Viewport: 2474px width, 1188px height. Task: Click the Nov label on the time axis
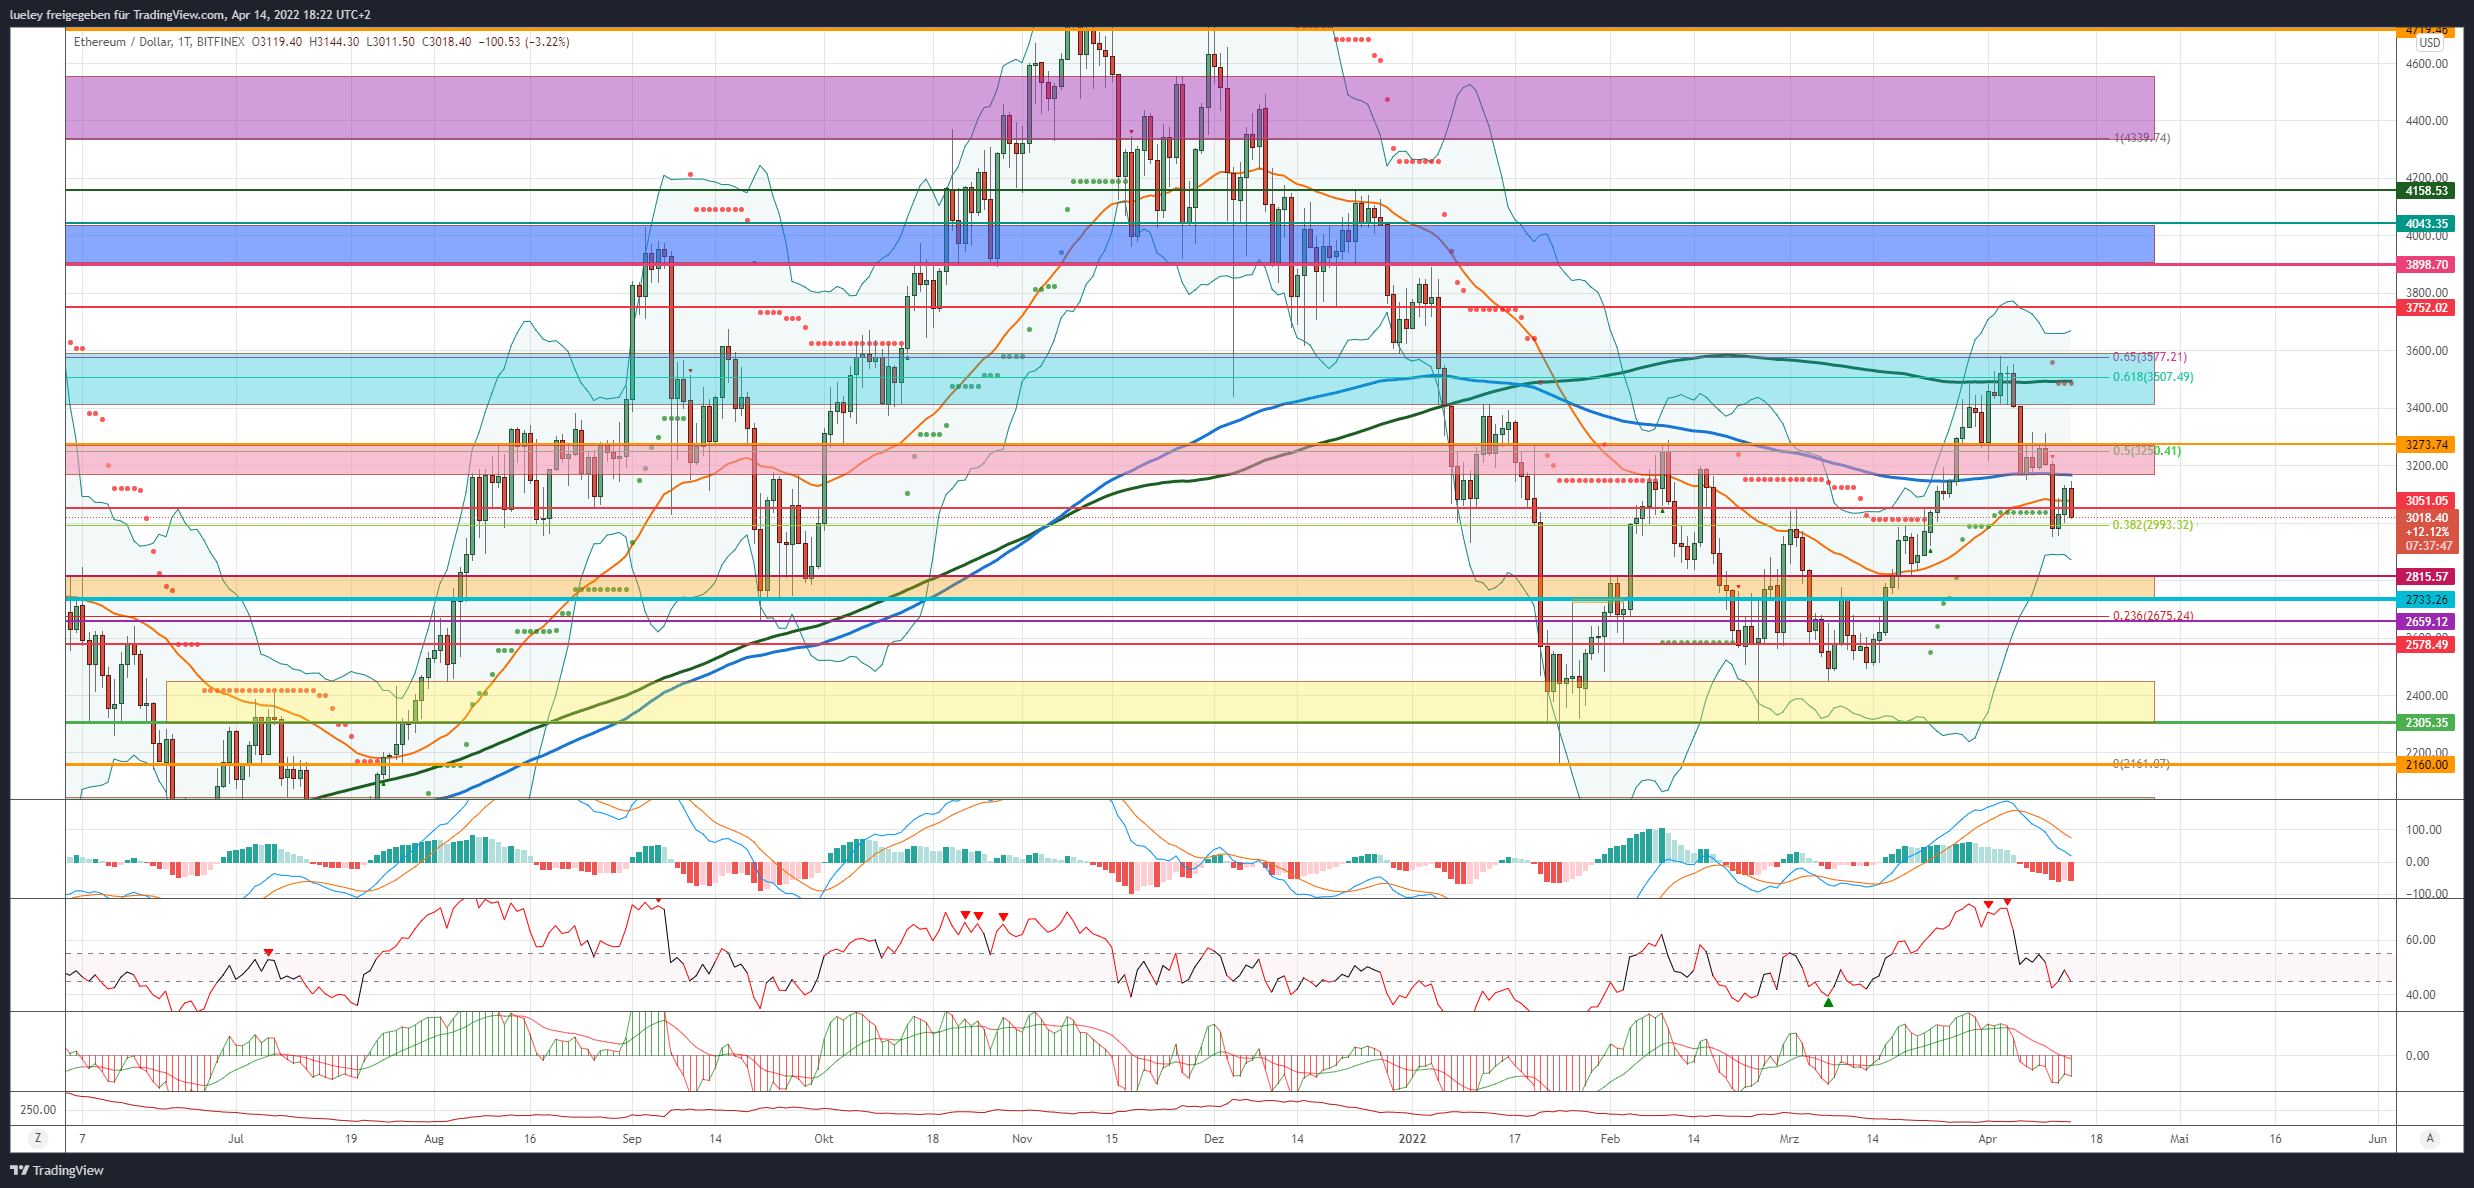tap(1022, 1139)
